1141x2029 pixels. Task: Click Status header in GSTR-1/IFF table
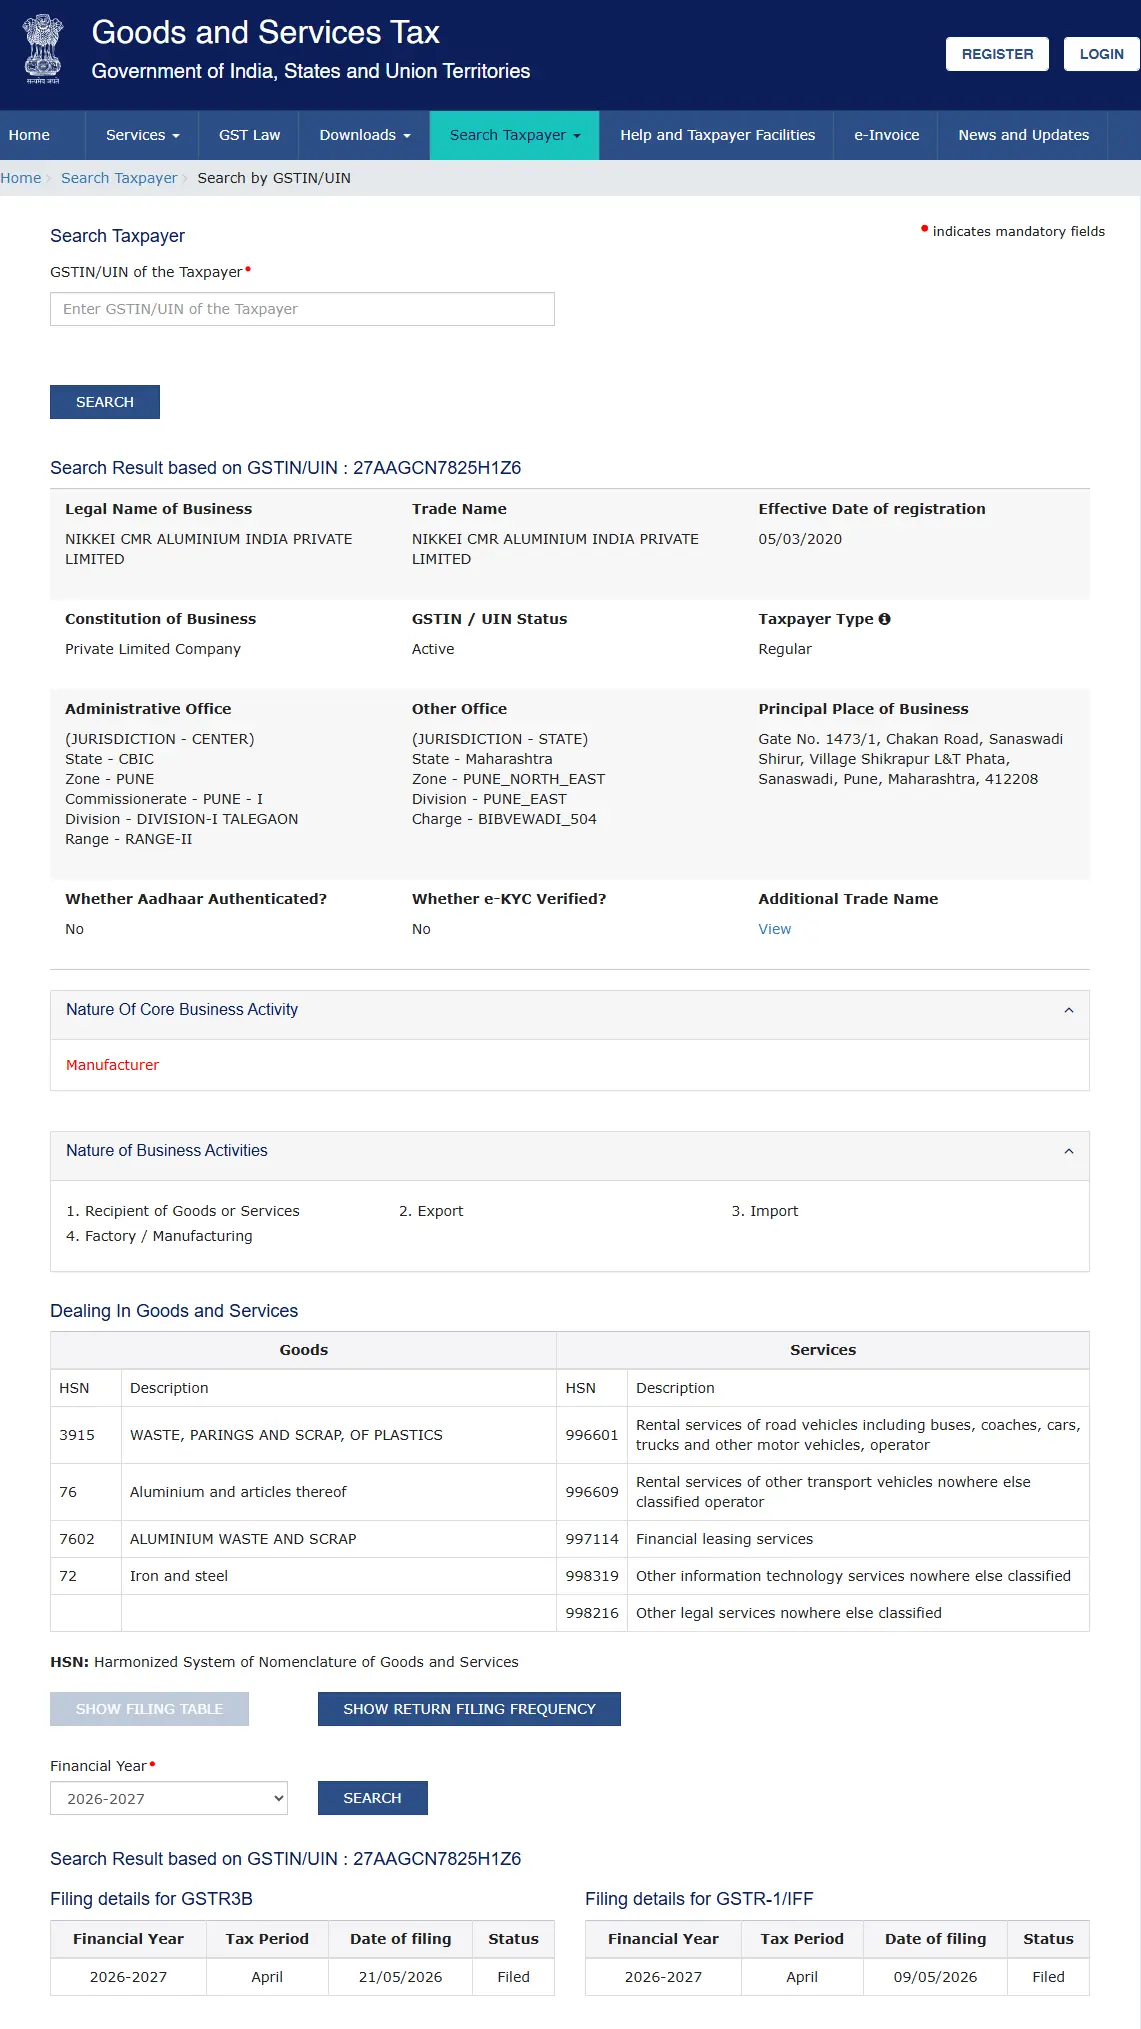1048,1939
